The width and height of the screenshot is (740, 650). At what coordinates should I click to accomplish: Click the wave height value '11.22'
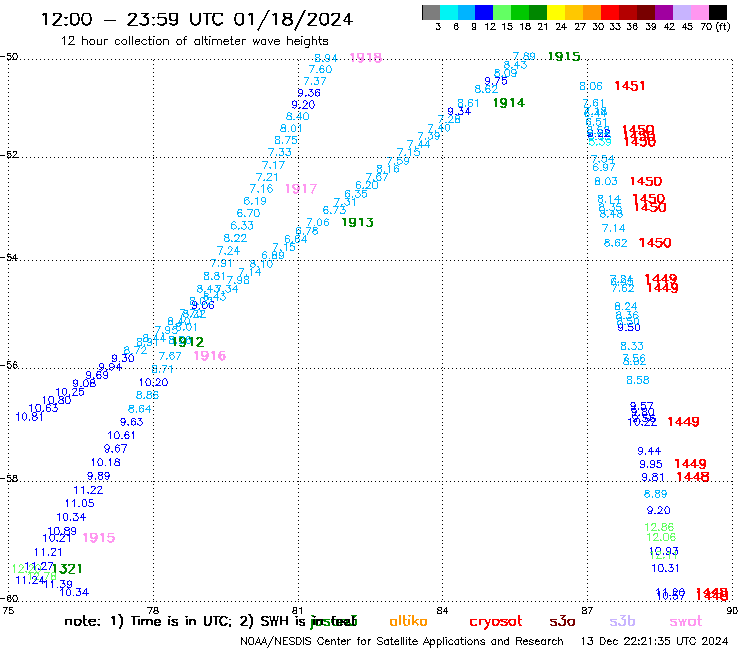tap(88, 490)
